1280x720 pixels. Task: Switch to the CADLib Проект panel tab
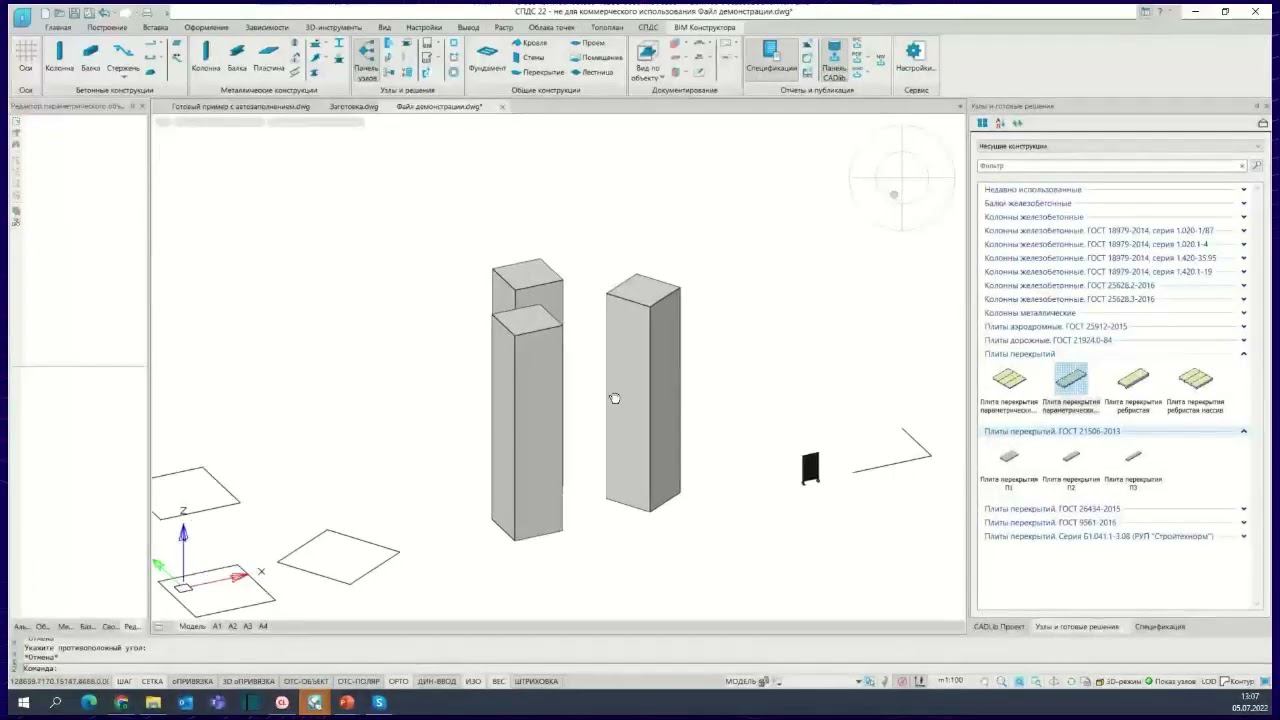[x=999, y=627]
